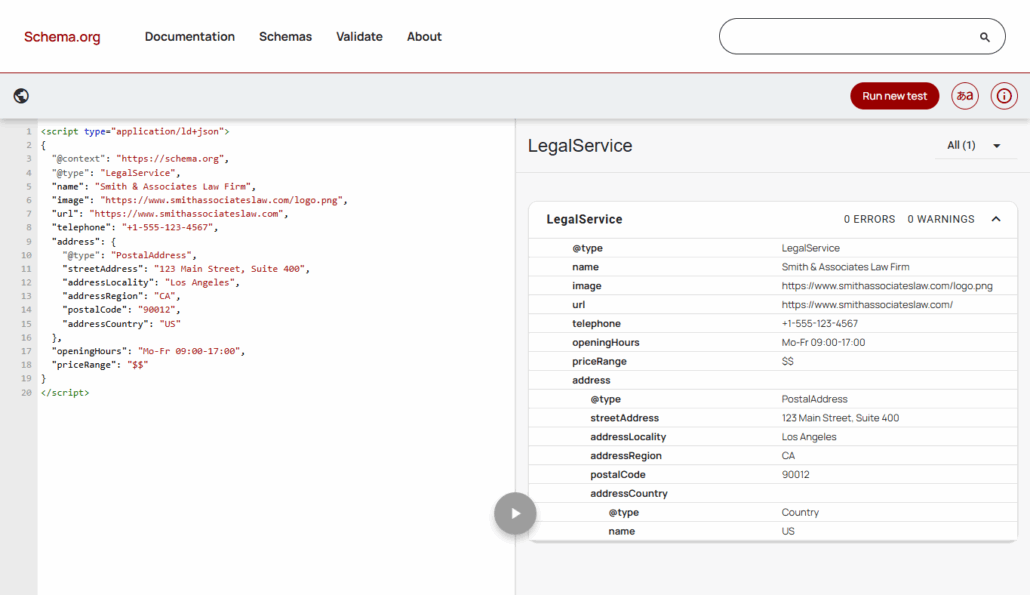
Task: Select the logo.png image URL value
Action: click(886, 286)
